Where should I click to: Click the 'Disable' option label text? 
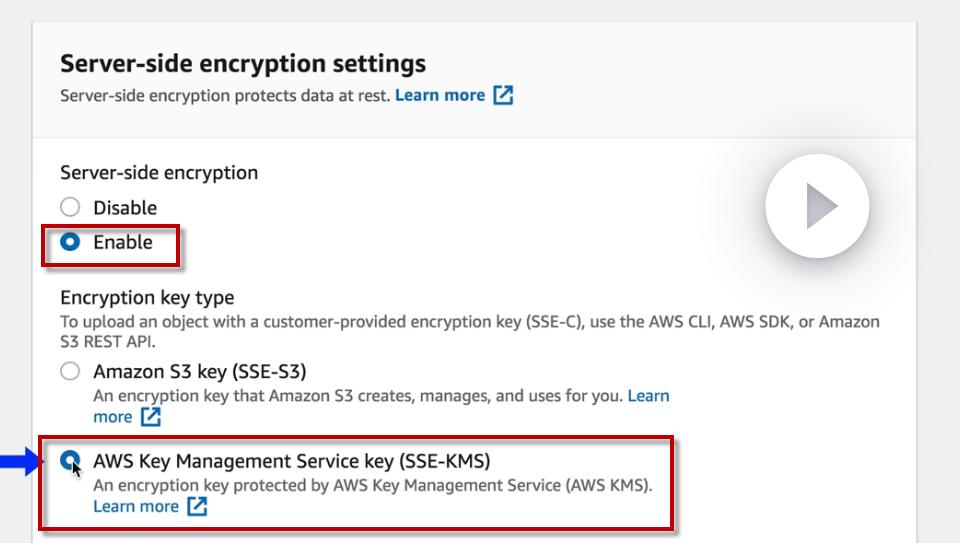coord(125,208)
